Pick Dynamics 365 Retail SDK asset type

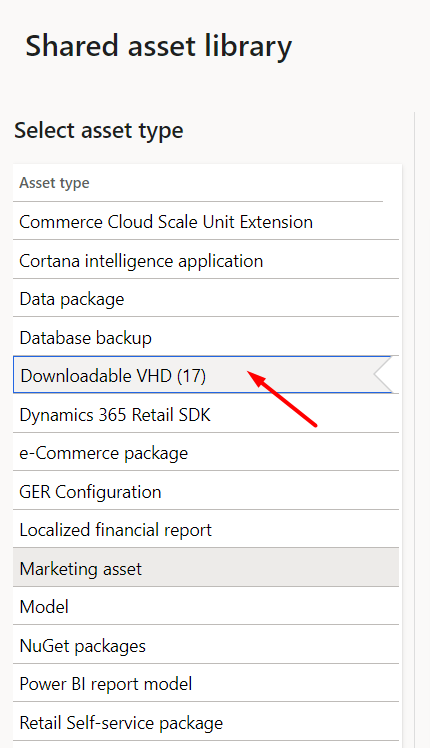tap(206, 414)
